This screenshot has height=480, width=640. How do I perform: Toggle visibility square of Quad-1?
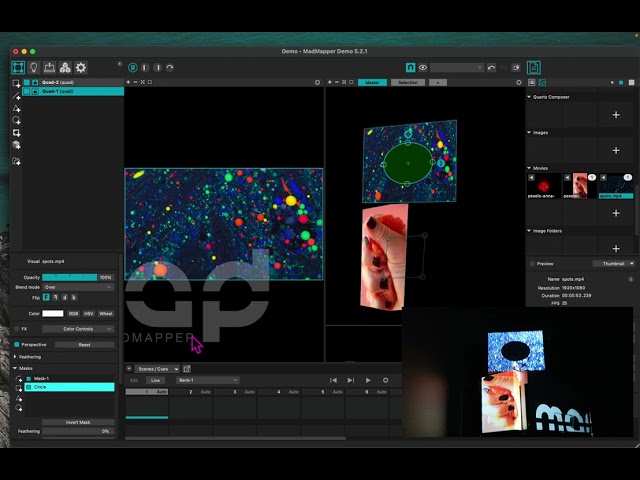pos(27,91)
